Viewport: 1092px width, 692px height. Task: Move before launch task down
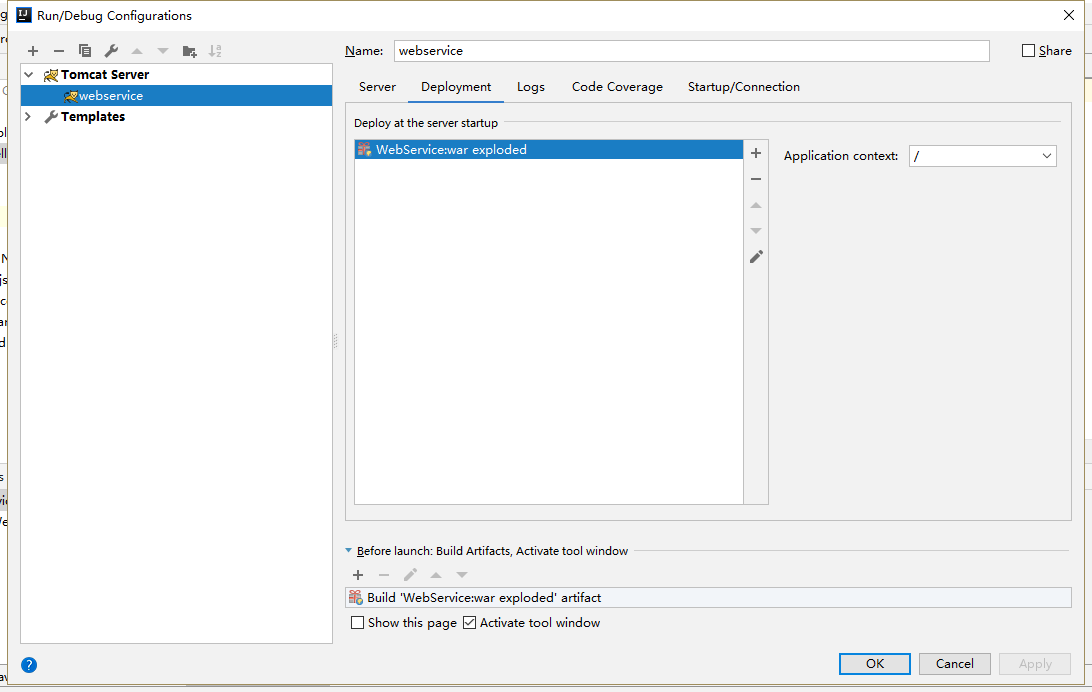point(462,575)
